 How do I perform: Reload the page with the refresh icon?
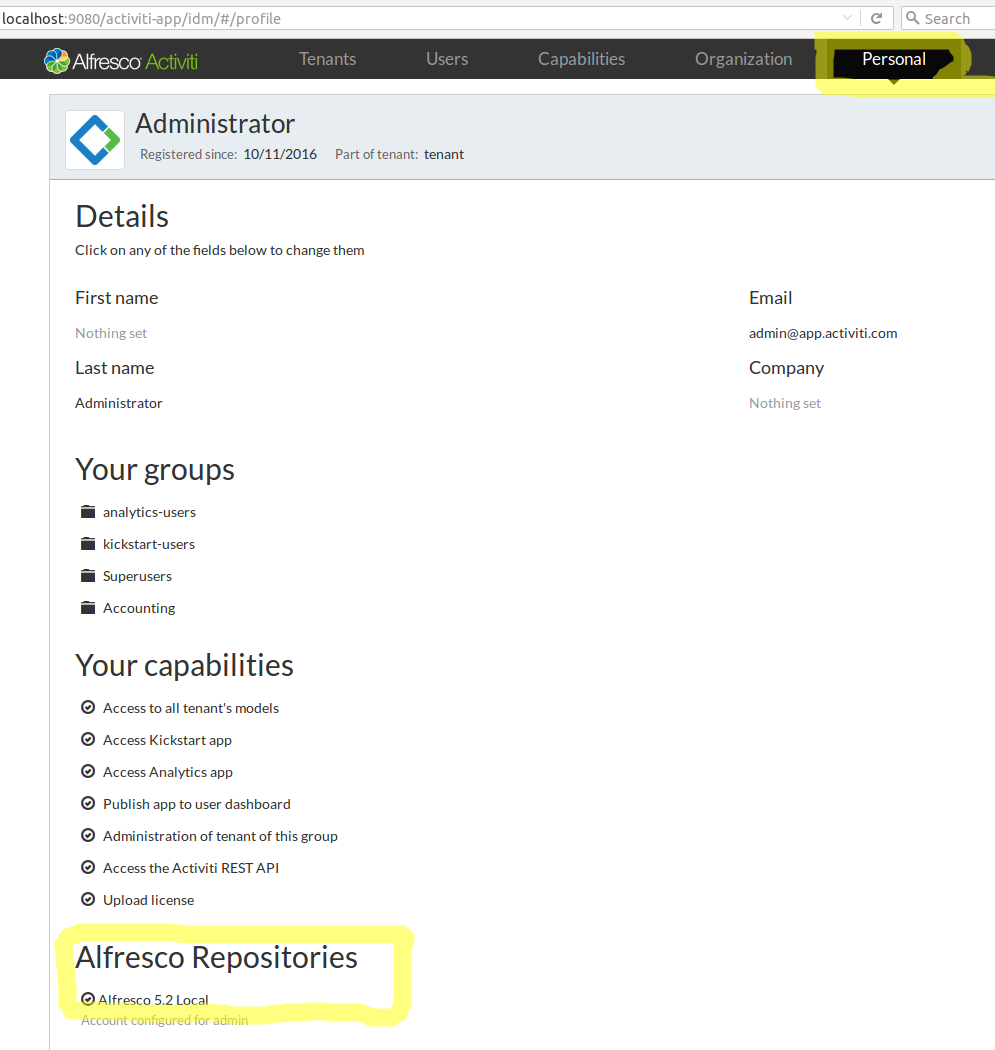(x=876, y=18)
